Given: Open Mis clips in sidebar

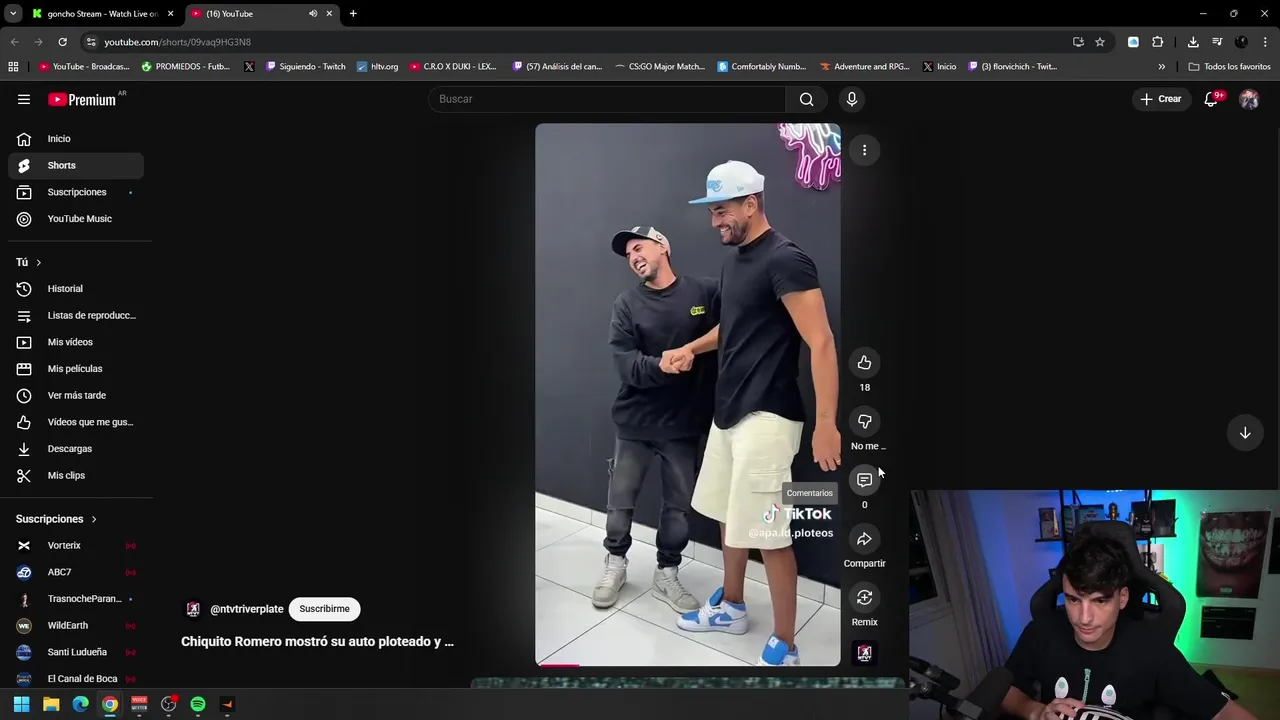Looking at the screenshot, I should coord(76,475).
